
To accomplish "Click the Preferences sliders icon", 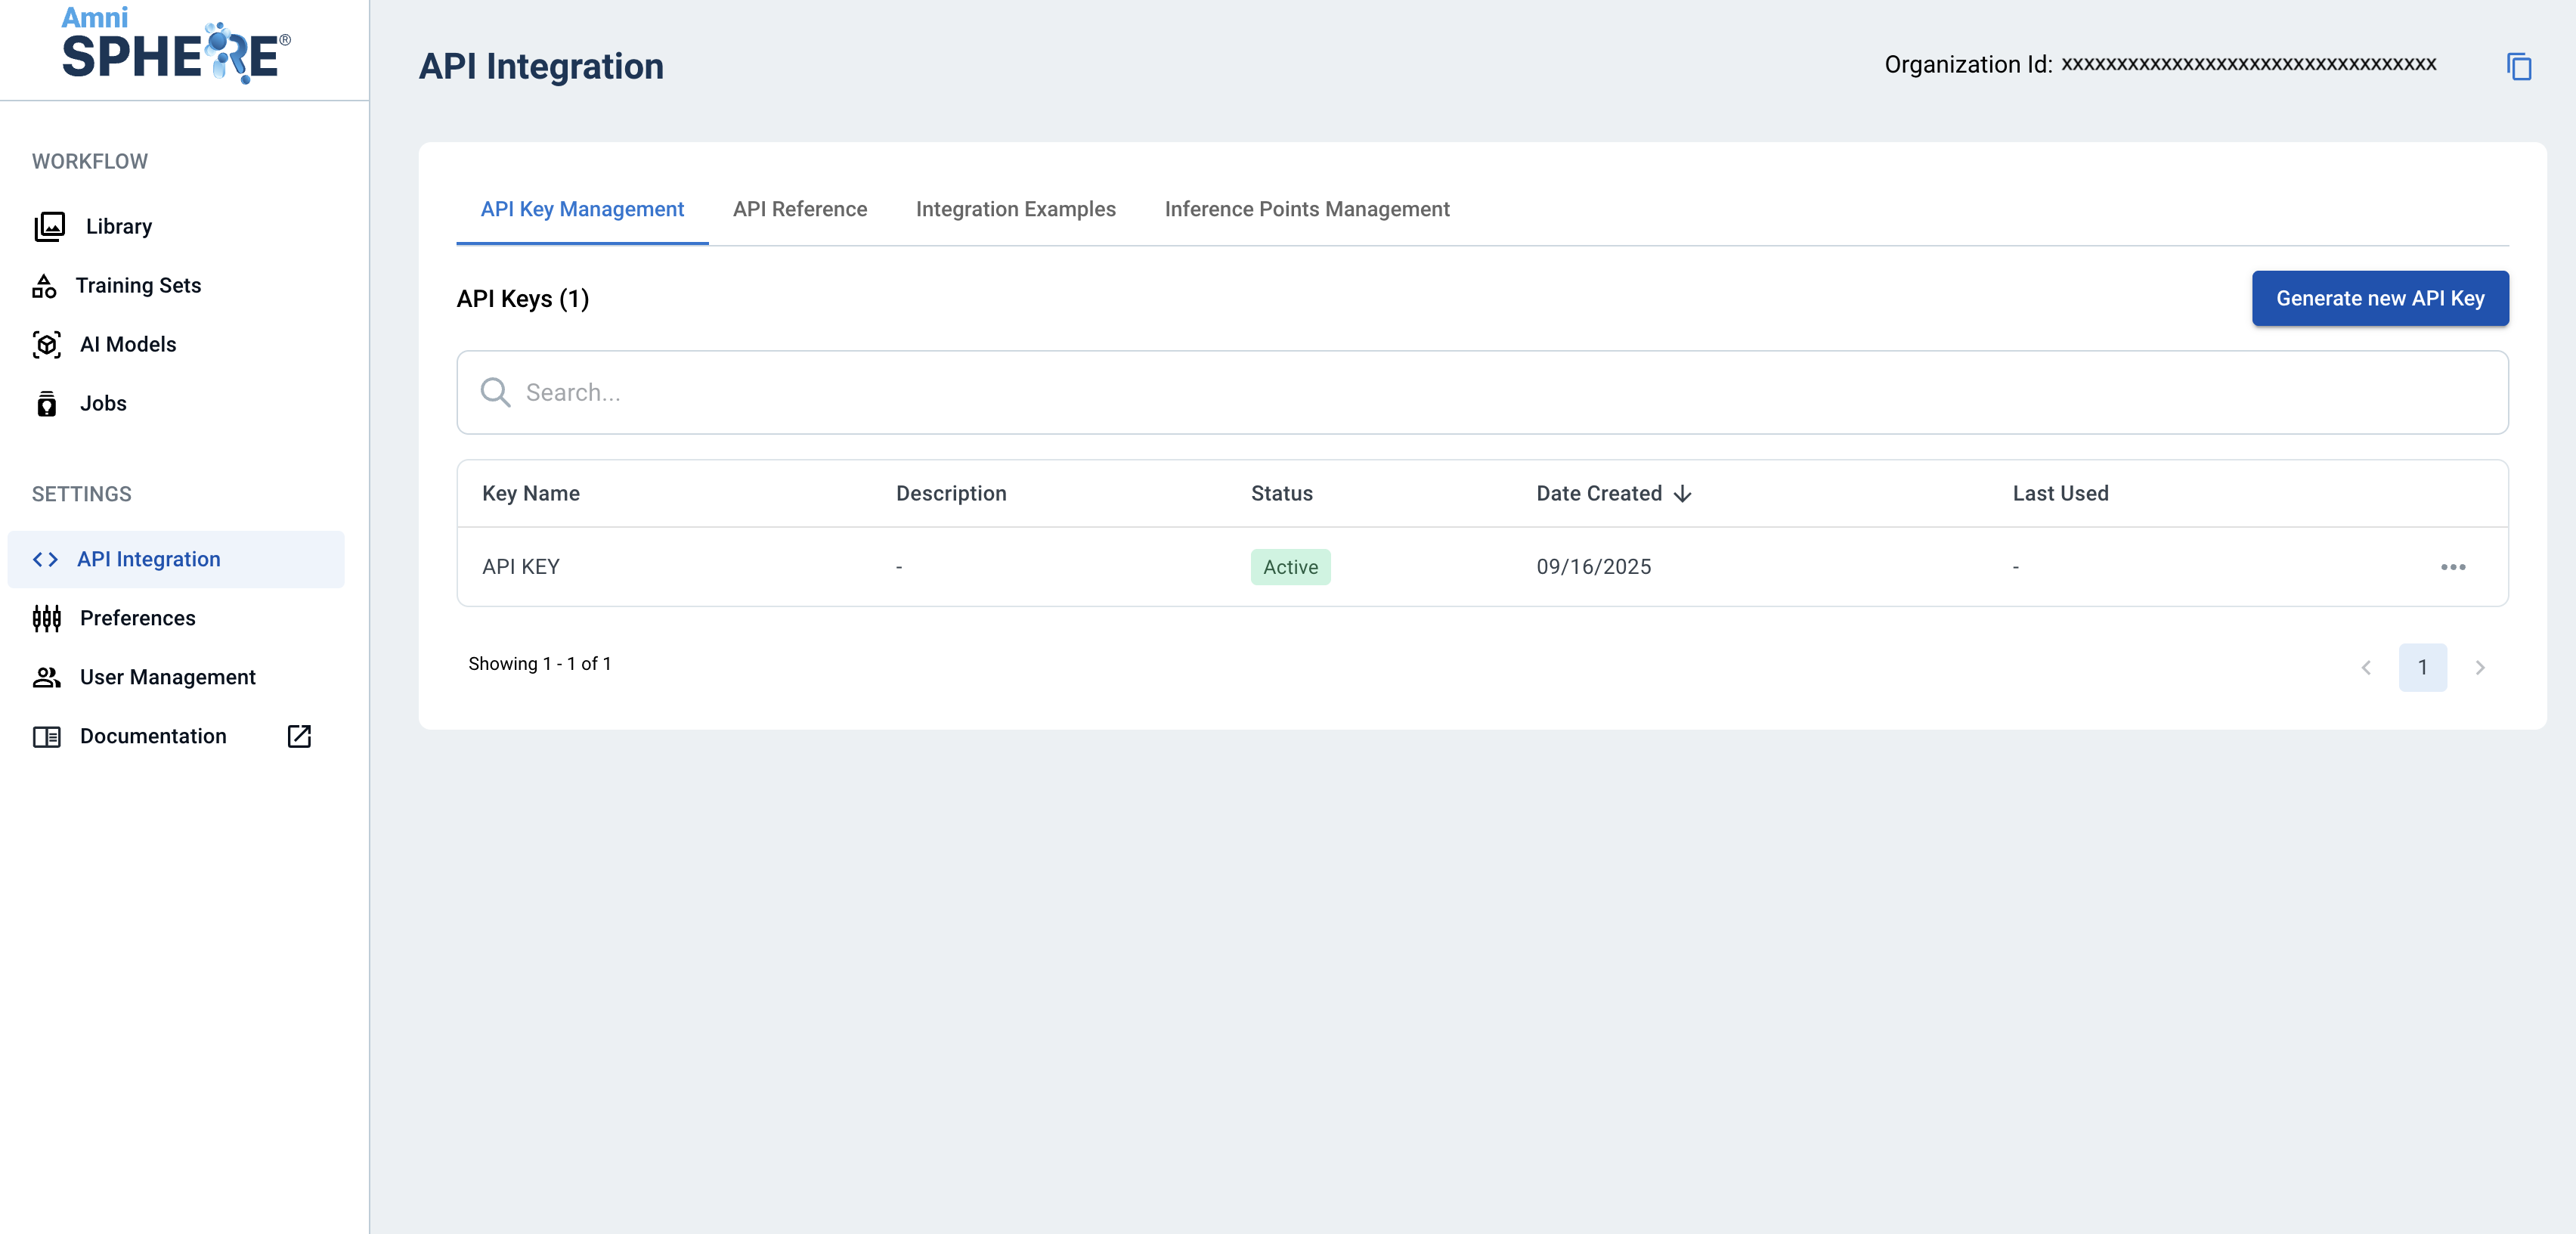I will click(x=47, y=618).
